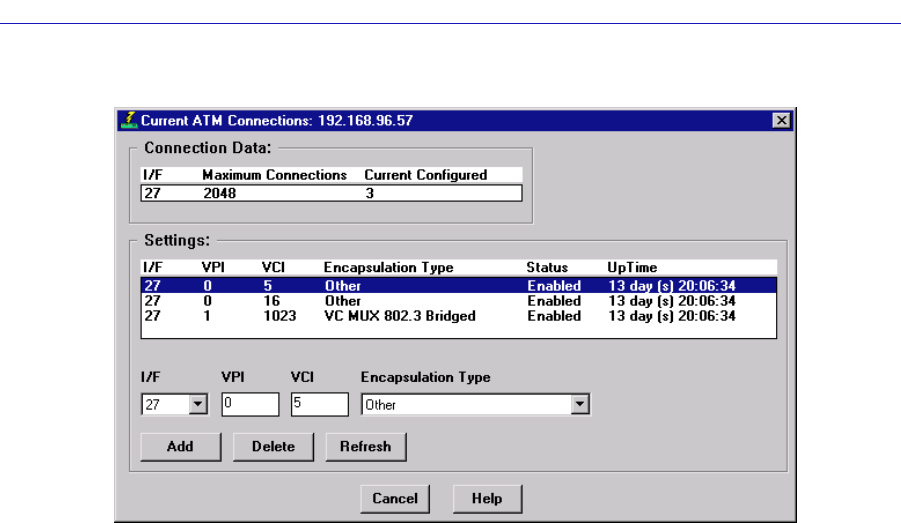Refresh the ATM connections list
Viewport: 901px width, 523px height.
(365, 446)
